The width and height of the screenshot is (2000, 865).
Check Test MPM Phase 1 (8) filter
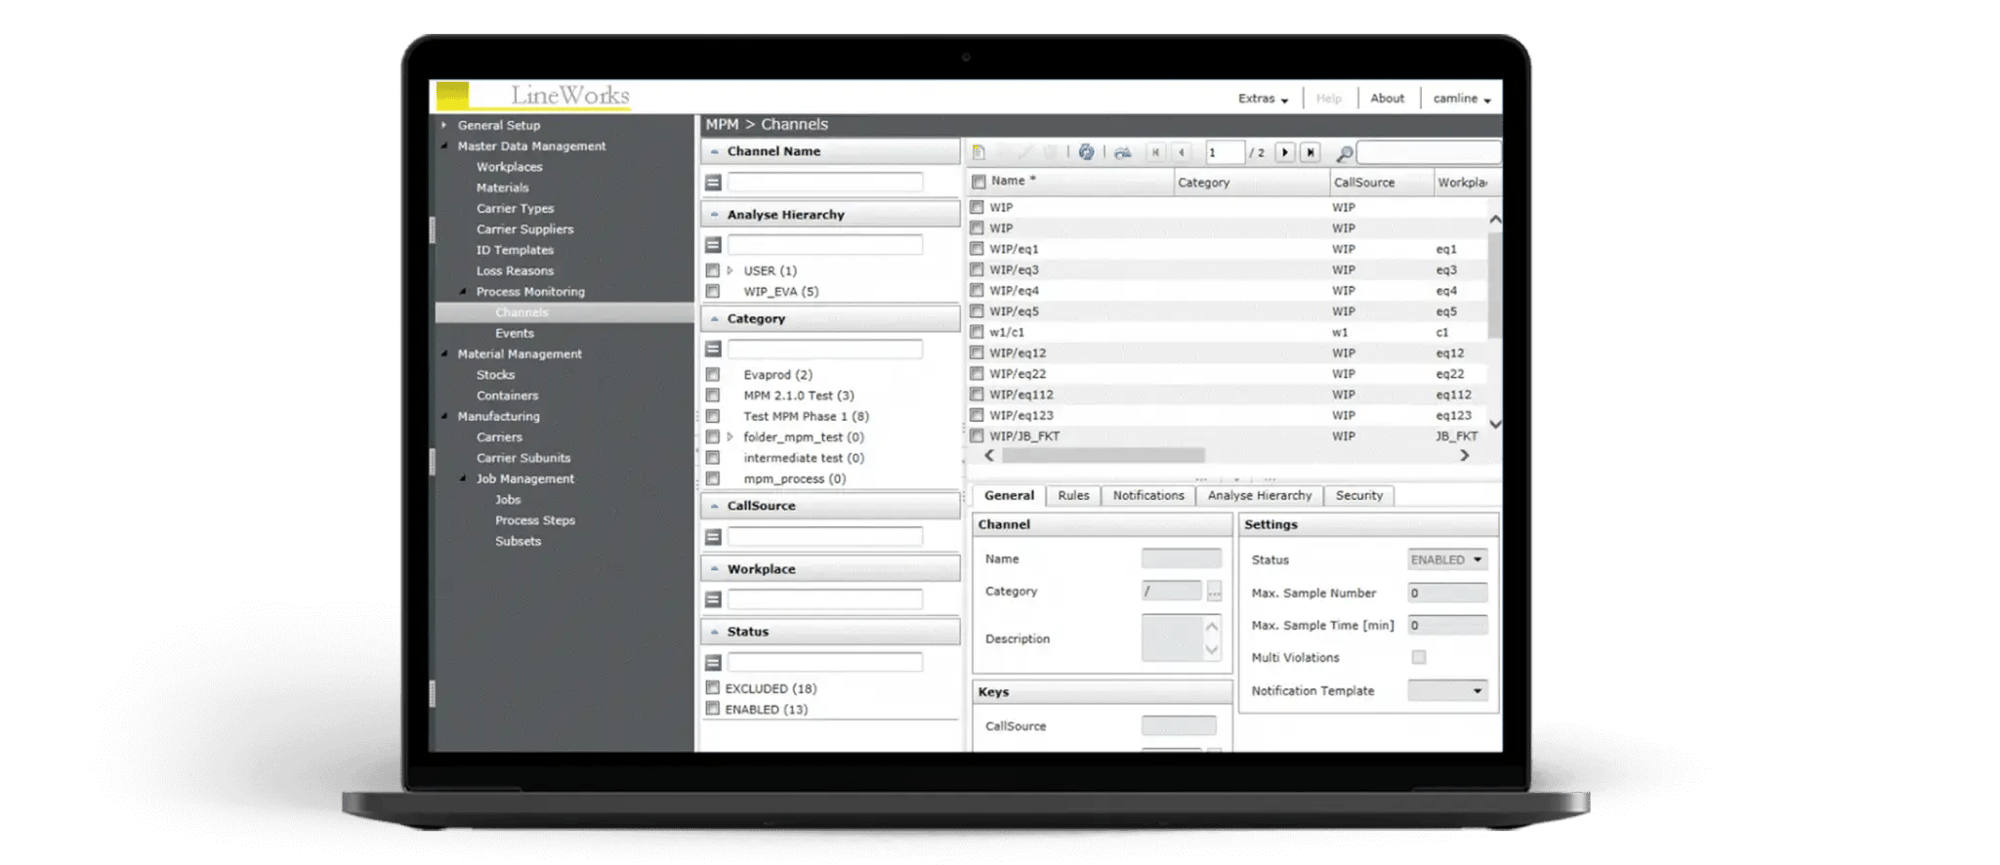[713, 416]
